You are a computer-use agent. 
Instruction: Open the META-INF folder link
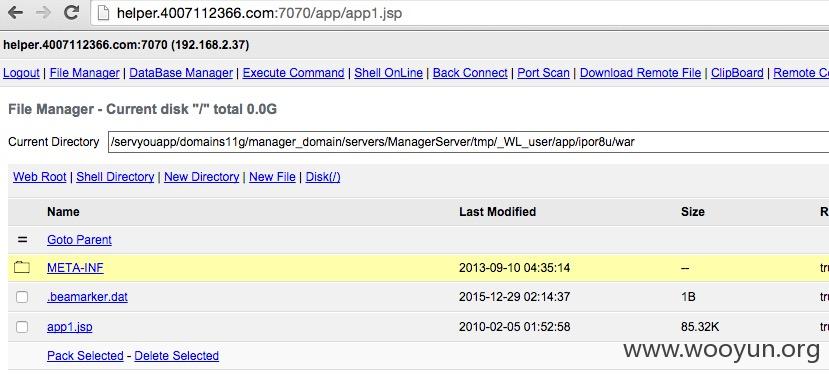75,268
